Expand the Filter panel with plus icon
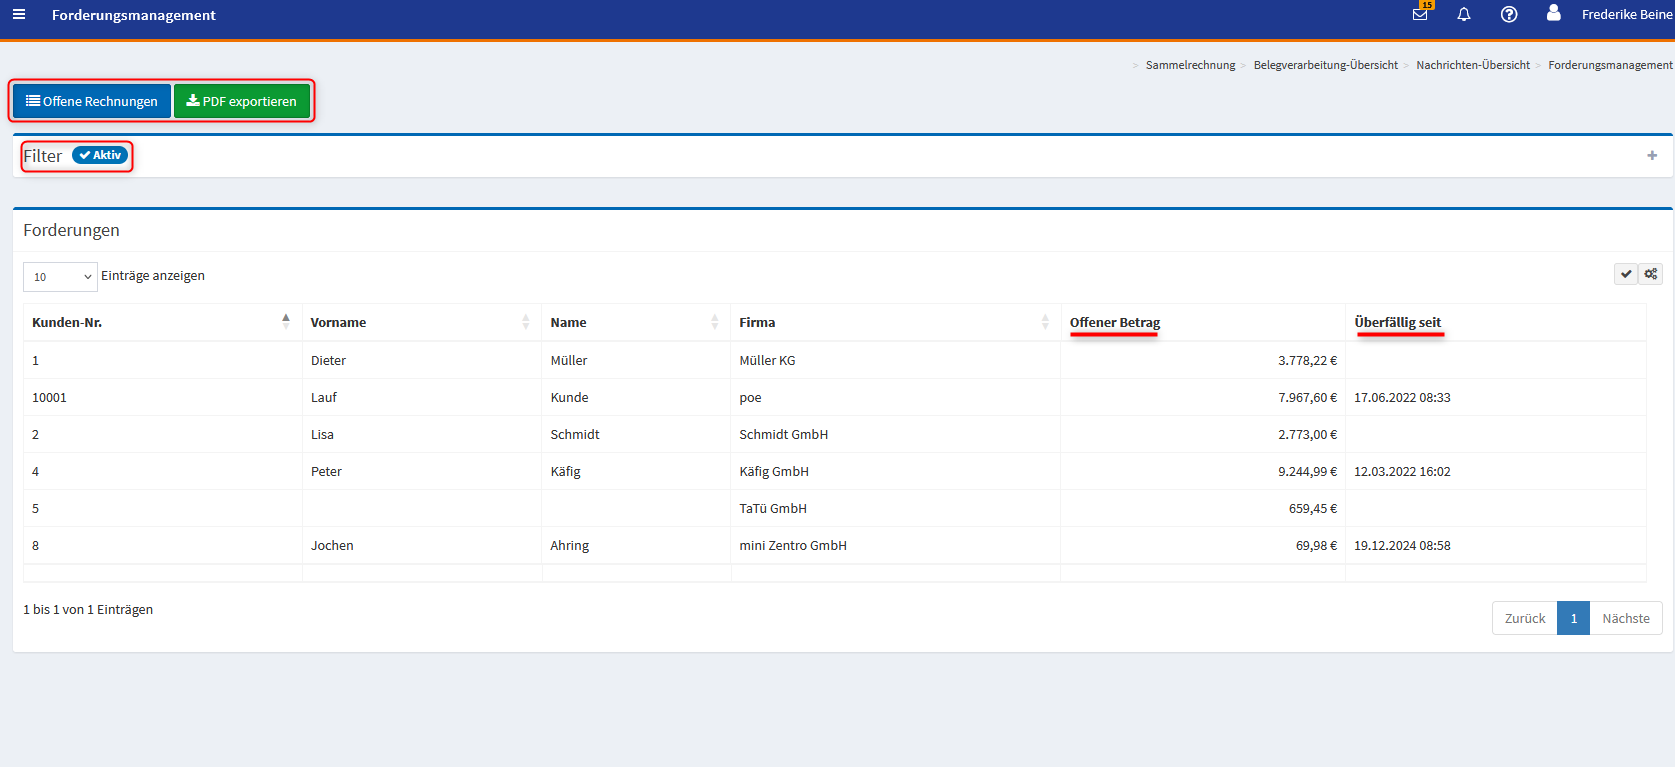The height and width of the screenshot is (767, 1675). click(1652, 156)
